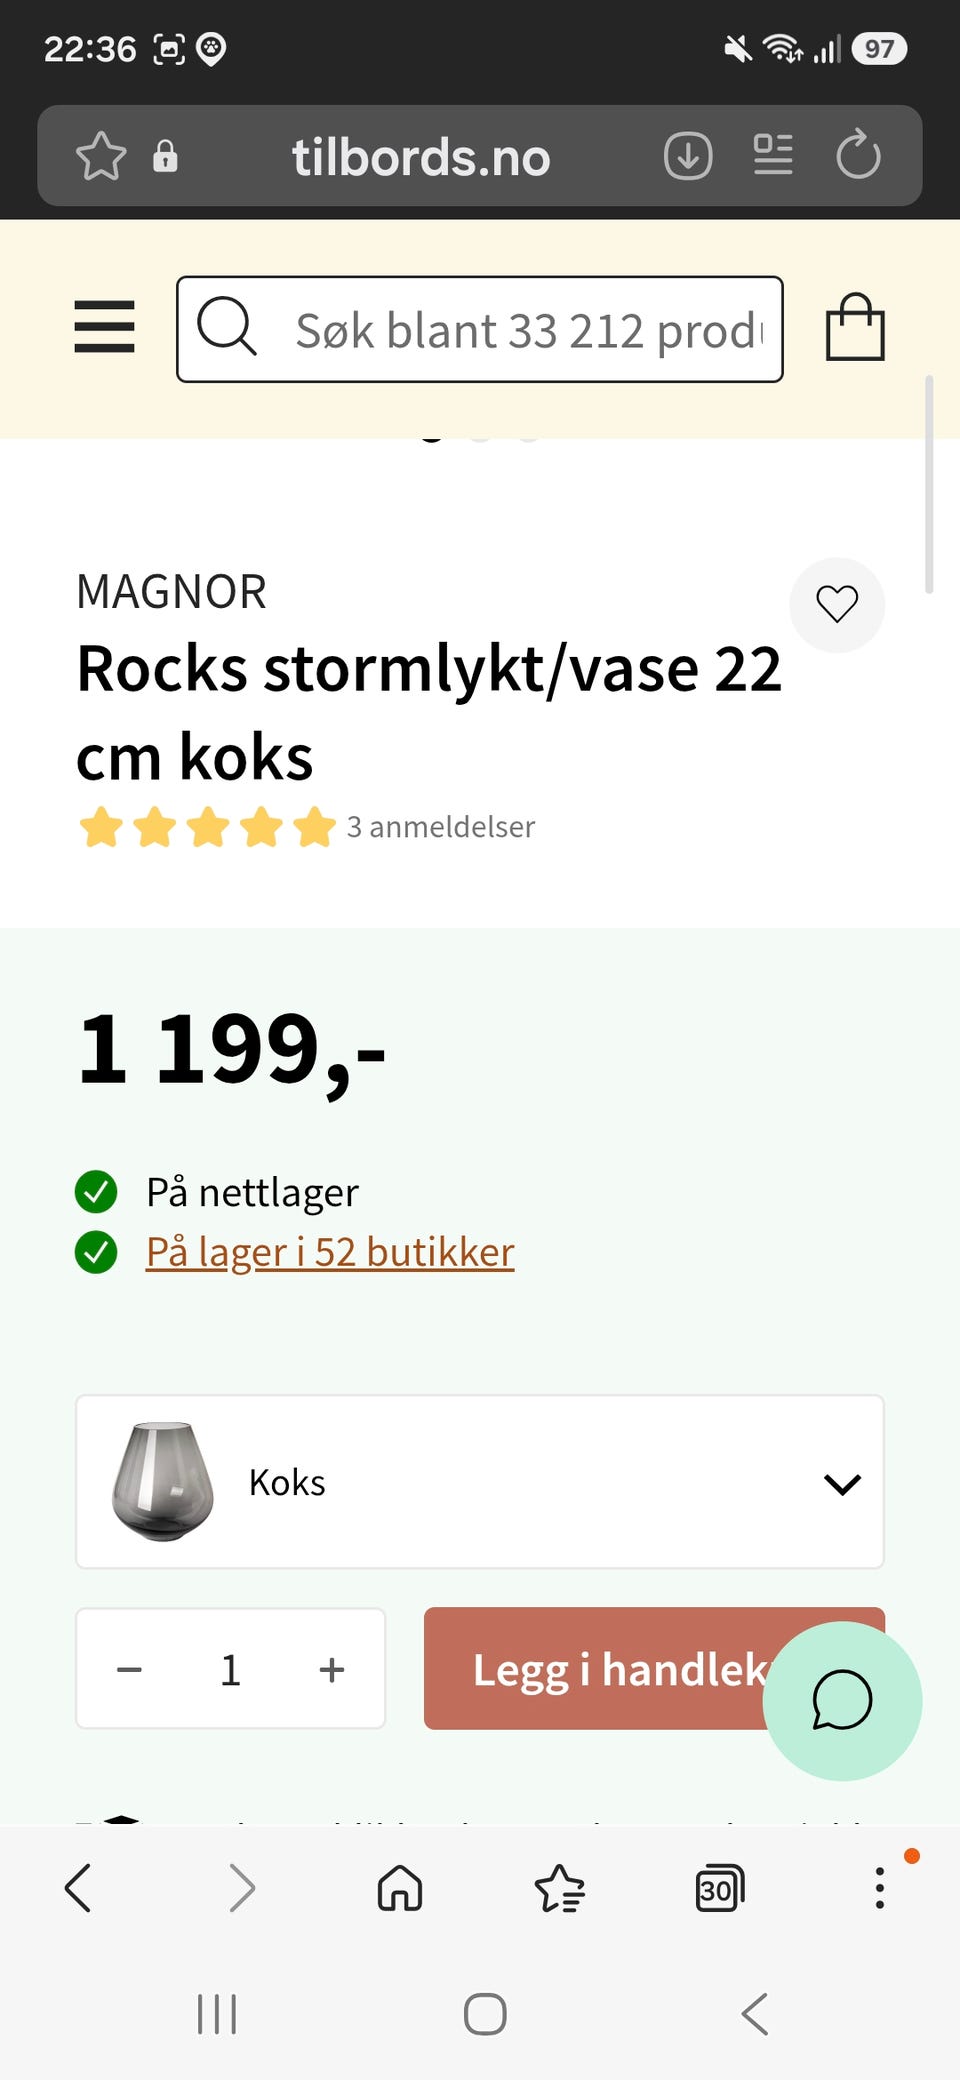The image size is (960, 2080).
Task: Expand the Koks color dropdown
Action: coord(480,1482)
